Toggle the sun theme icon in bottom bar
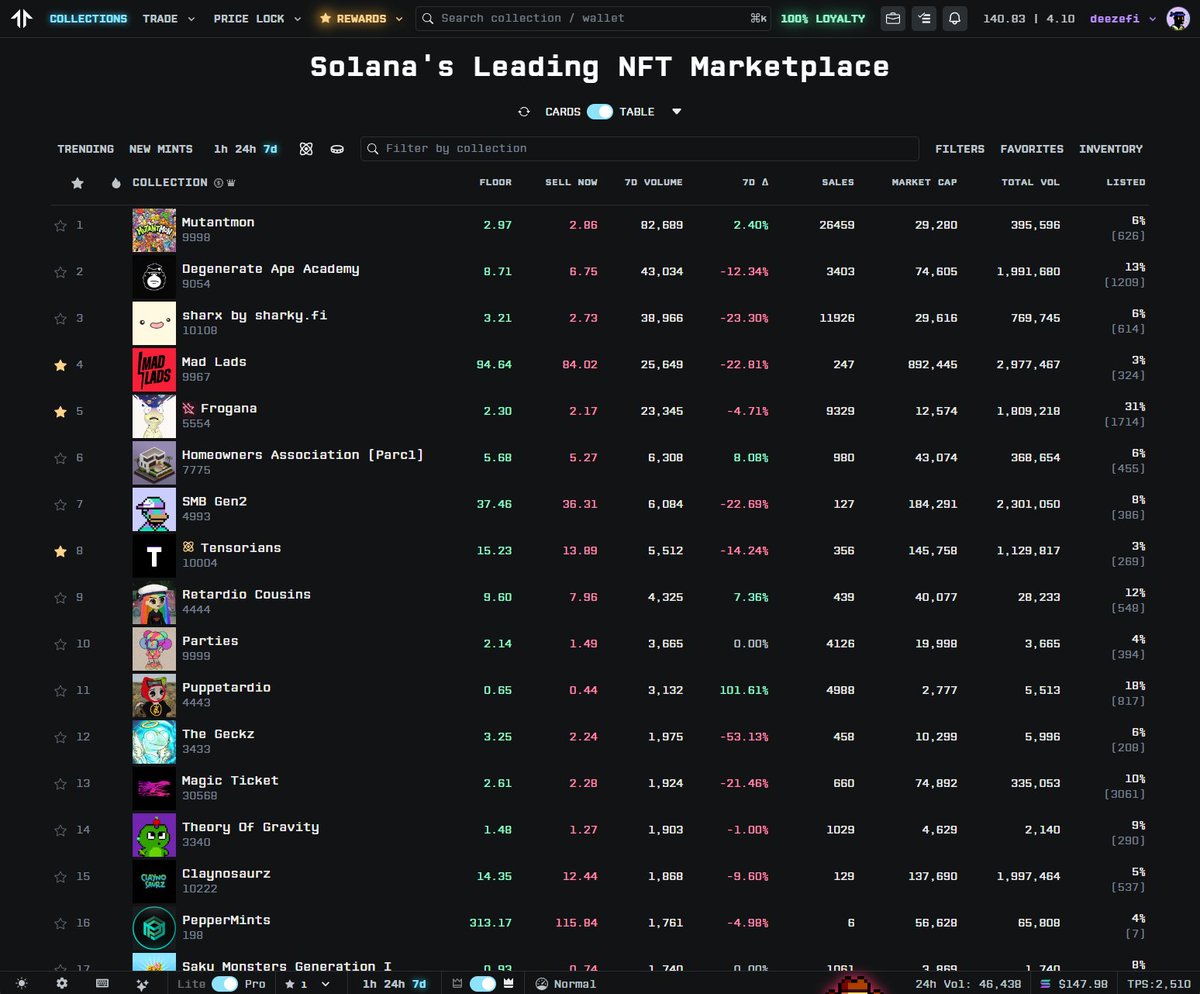1200x994 pixels. point(22,984)
